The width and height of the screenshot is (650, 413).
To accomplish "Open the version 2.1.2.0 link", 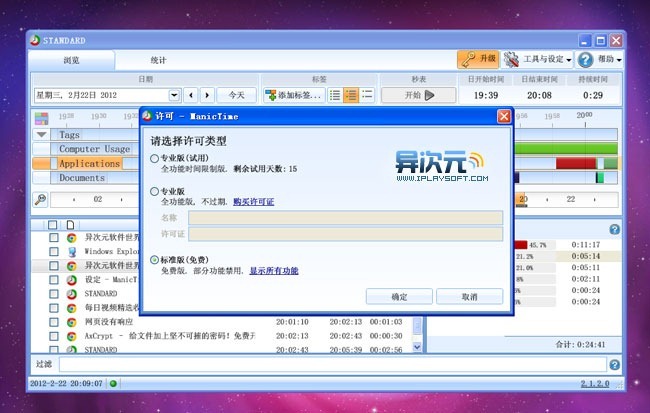I will point(595,384).
